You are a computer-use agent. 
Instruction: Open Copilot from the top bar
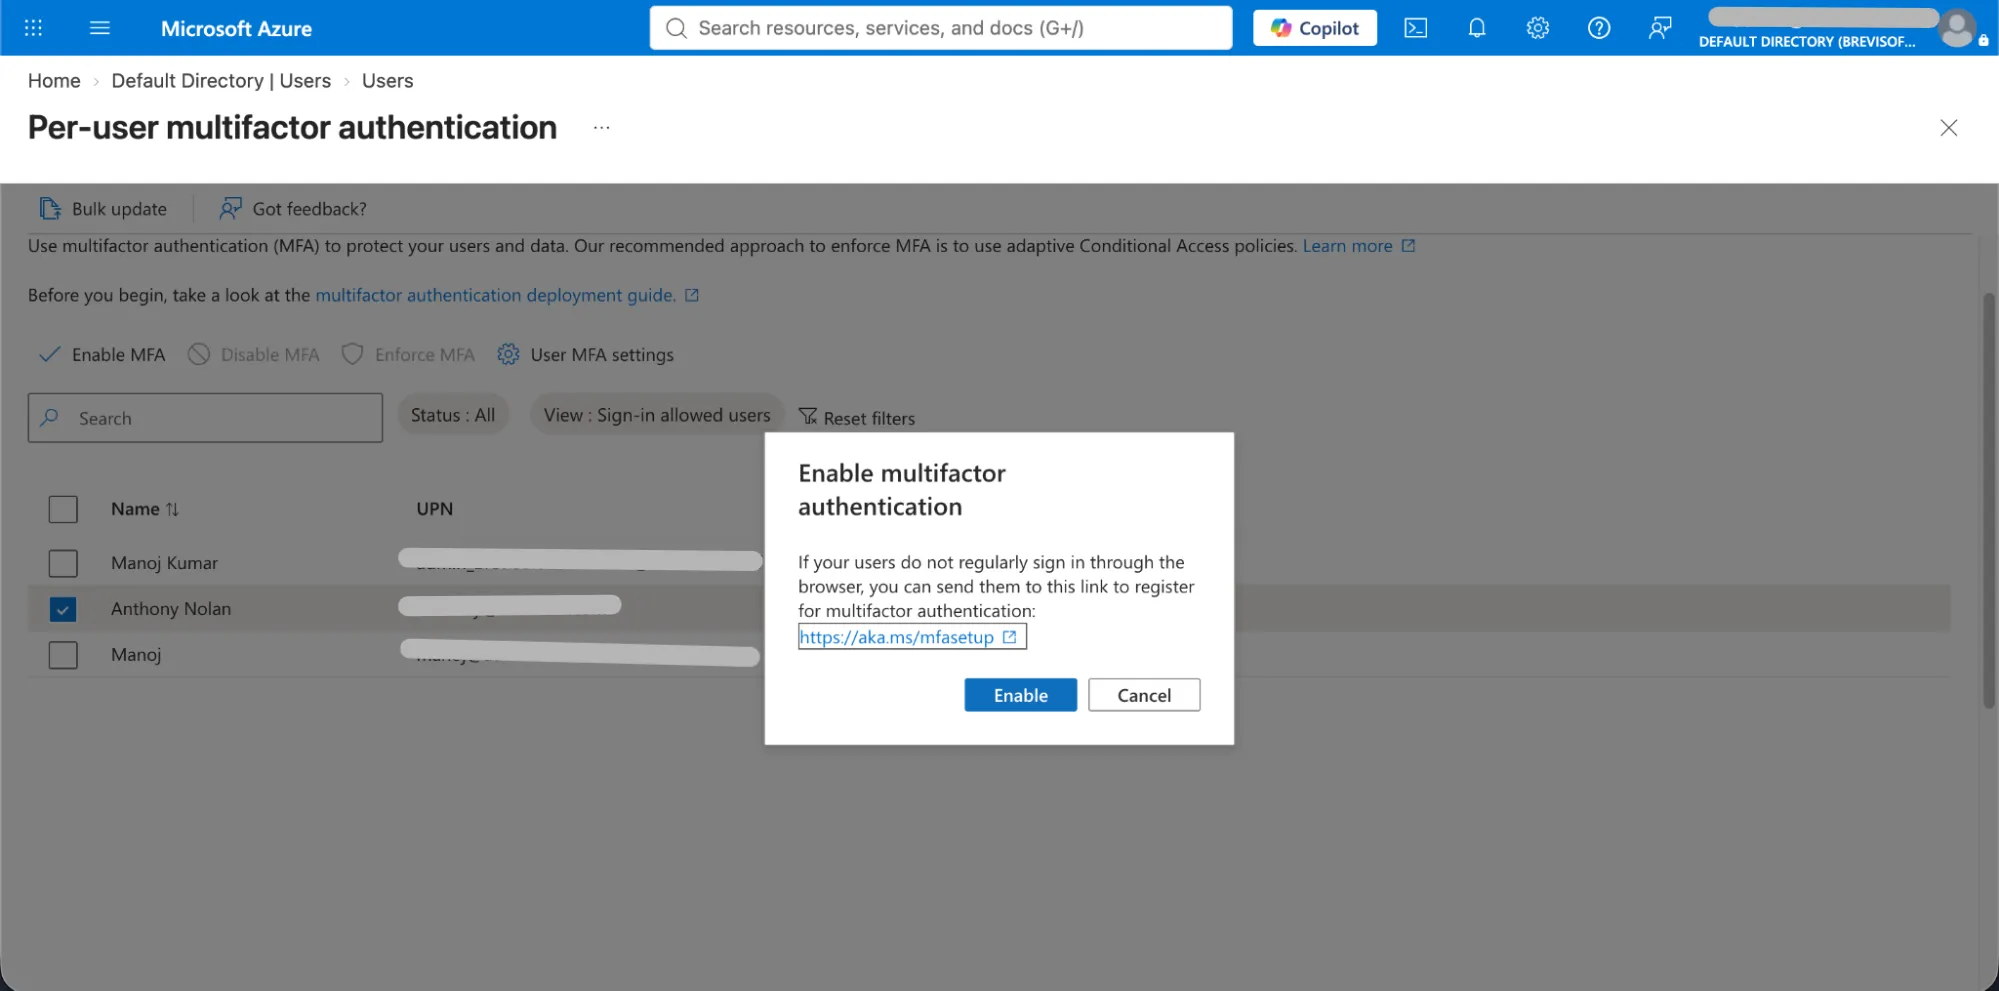(x=1314, y=28)
